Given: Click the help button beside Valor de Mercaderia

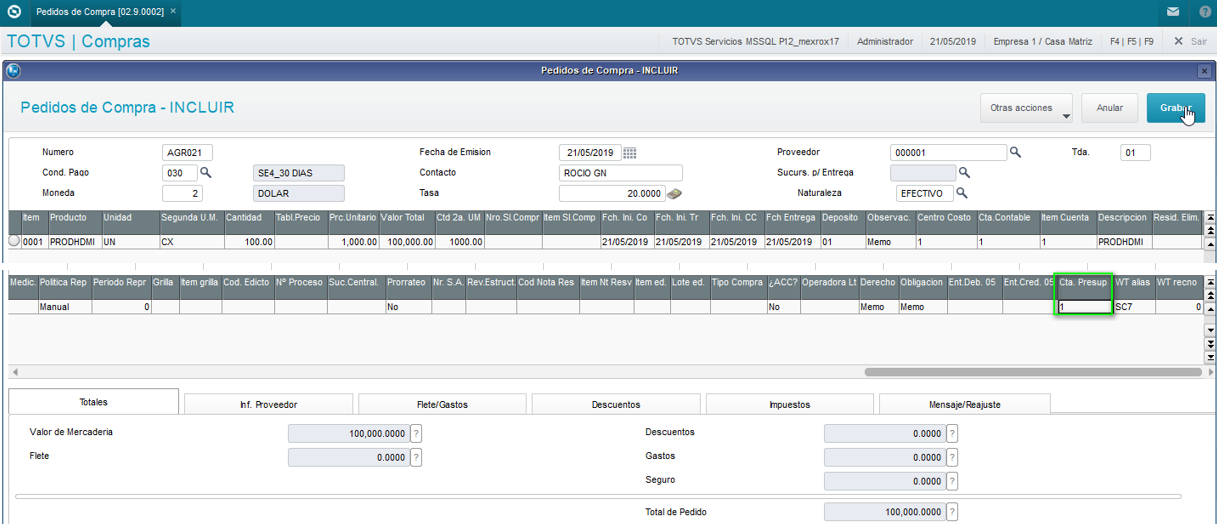Looking at the screenshot, I should 416,433.
